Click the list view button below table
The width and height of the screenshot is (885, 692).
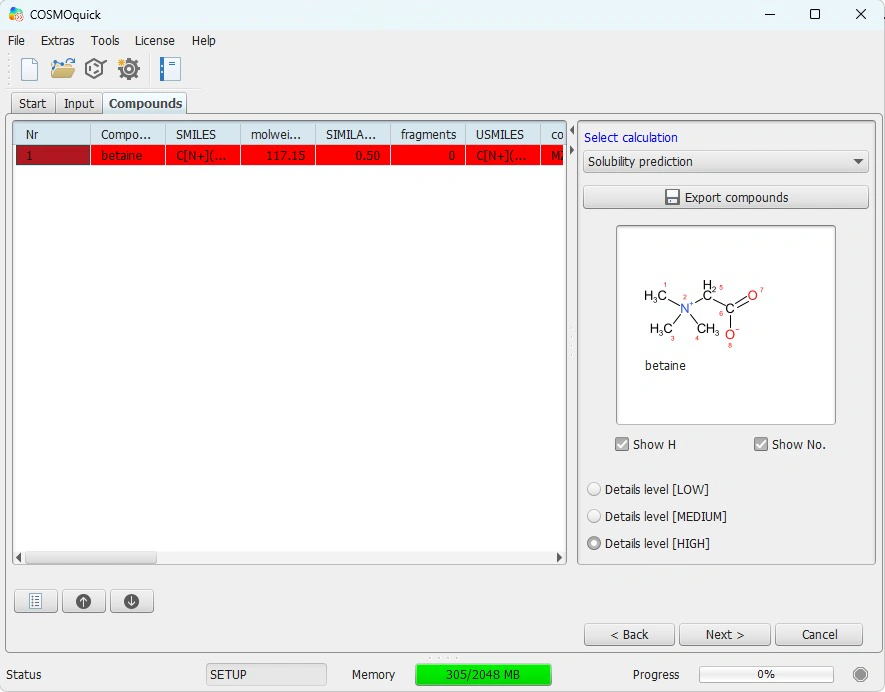click(36, 601)
